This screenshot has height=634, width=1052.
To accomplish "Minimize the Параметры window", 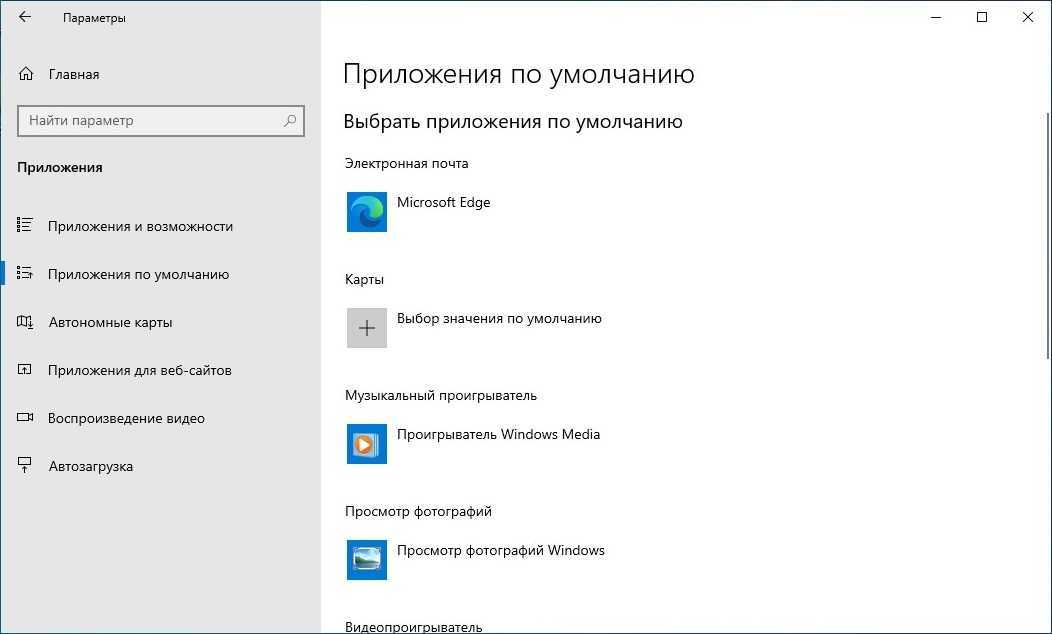I will click(936, 17).
